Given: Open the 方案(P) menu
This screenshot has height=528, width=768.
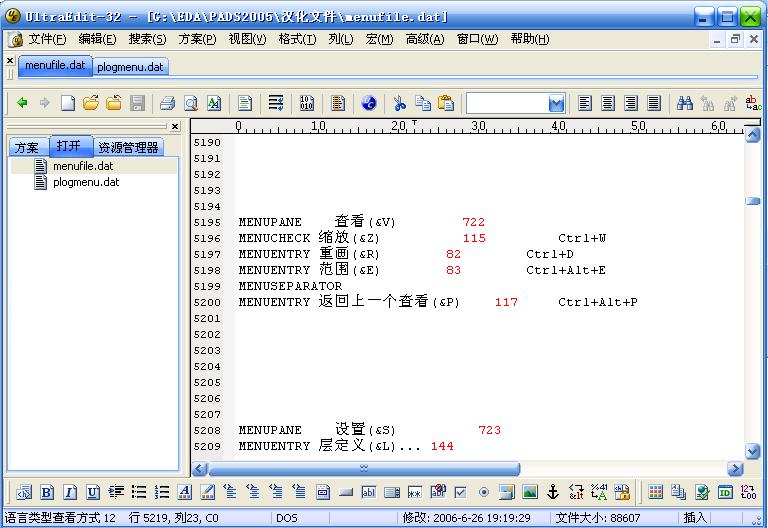Looking at the screenshot, I should [x=197, y=39].
